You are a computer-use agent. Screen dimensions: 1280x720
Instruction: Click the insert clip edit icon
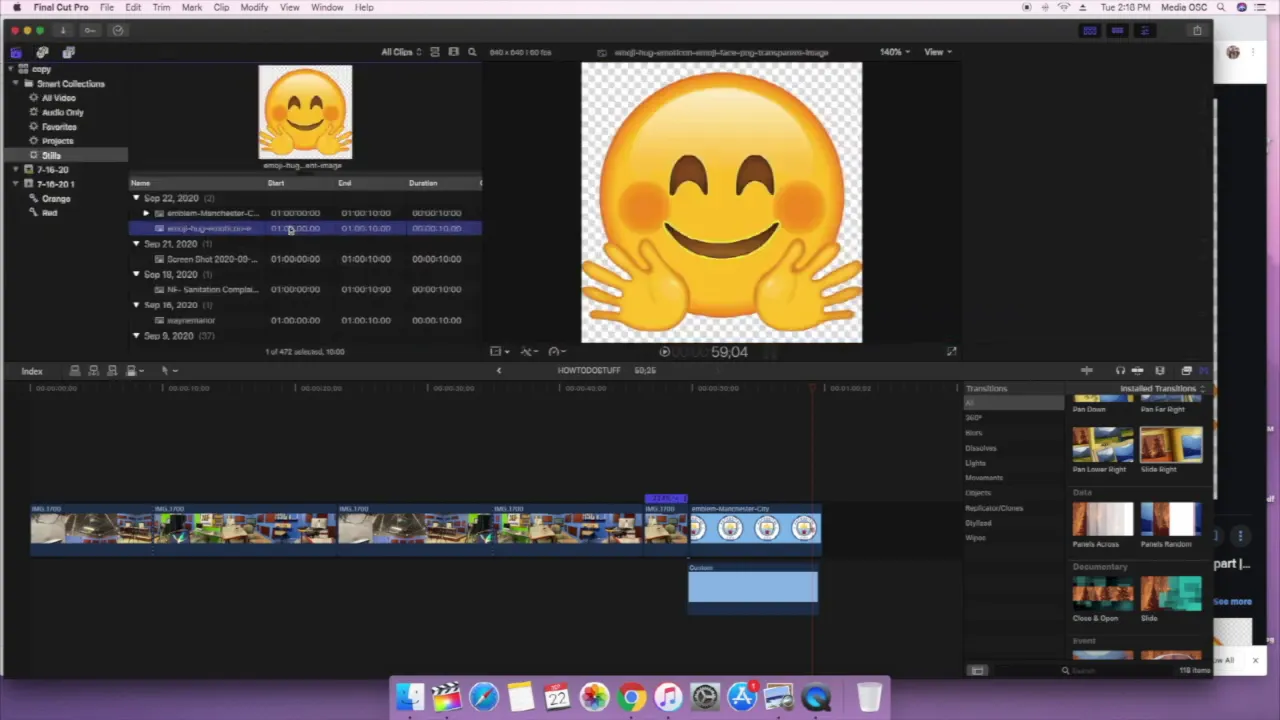93,371
